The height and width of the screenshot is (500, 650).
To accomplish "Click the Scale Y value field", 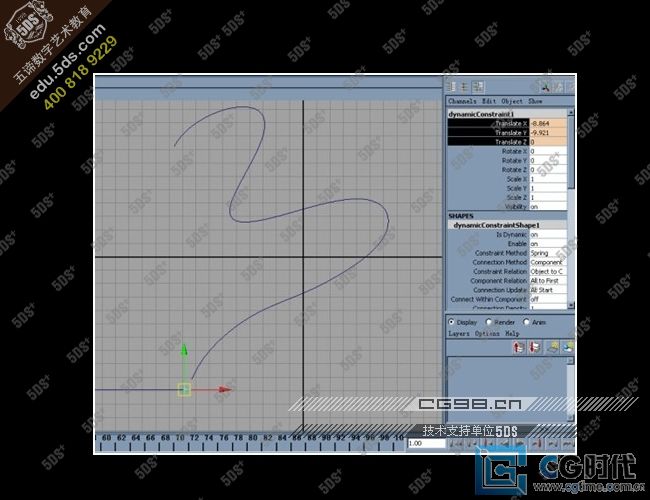I will [x=548, y=188].
